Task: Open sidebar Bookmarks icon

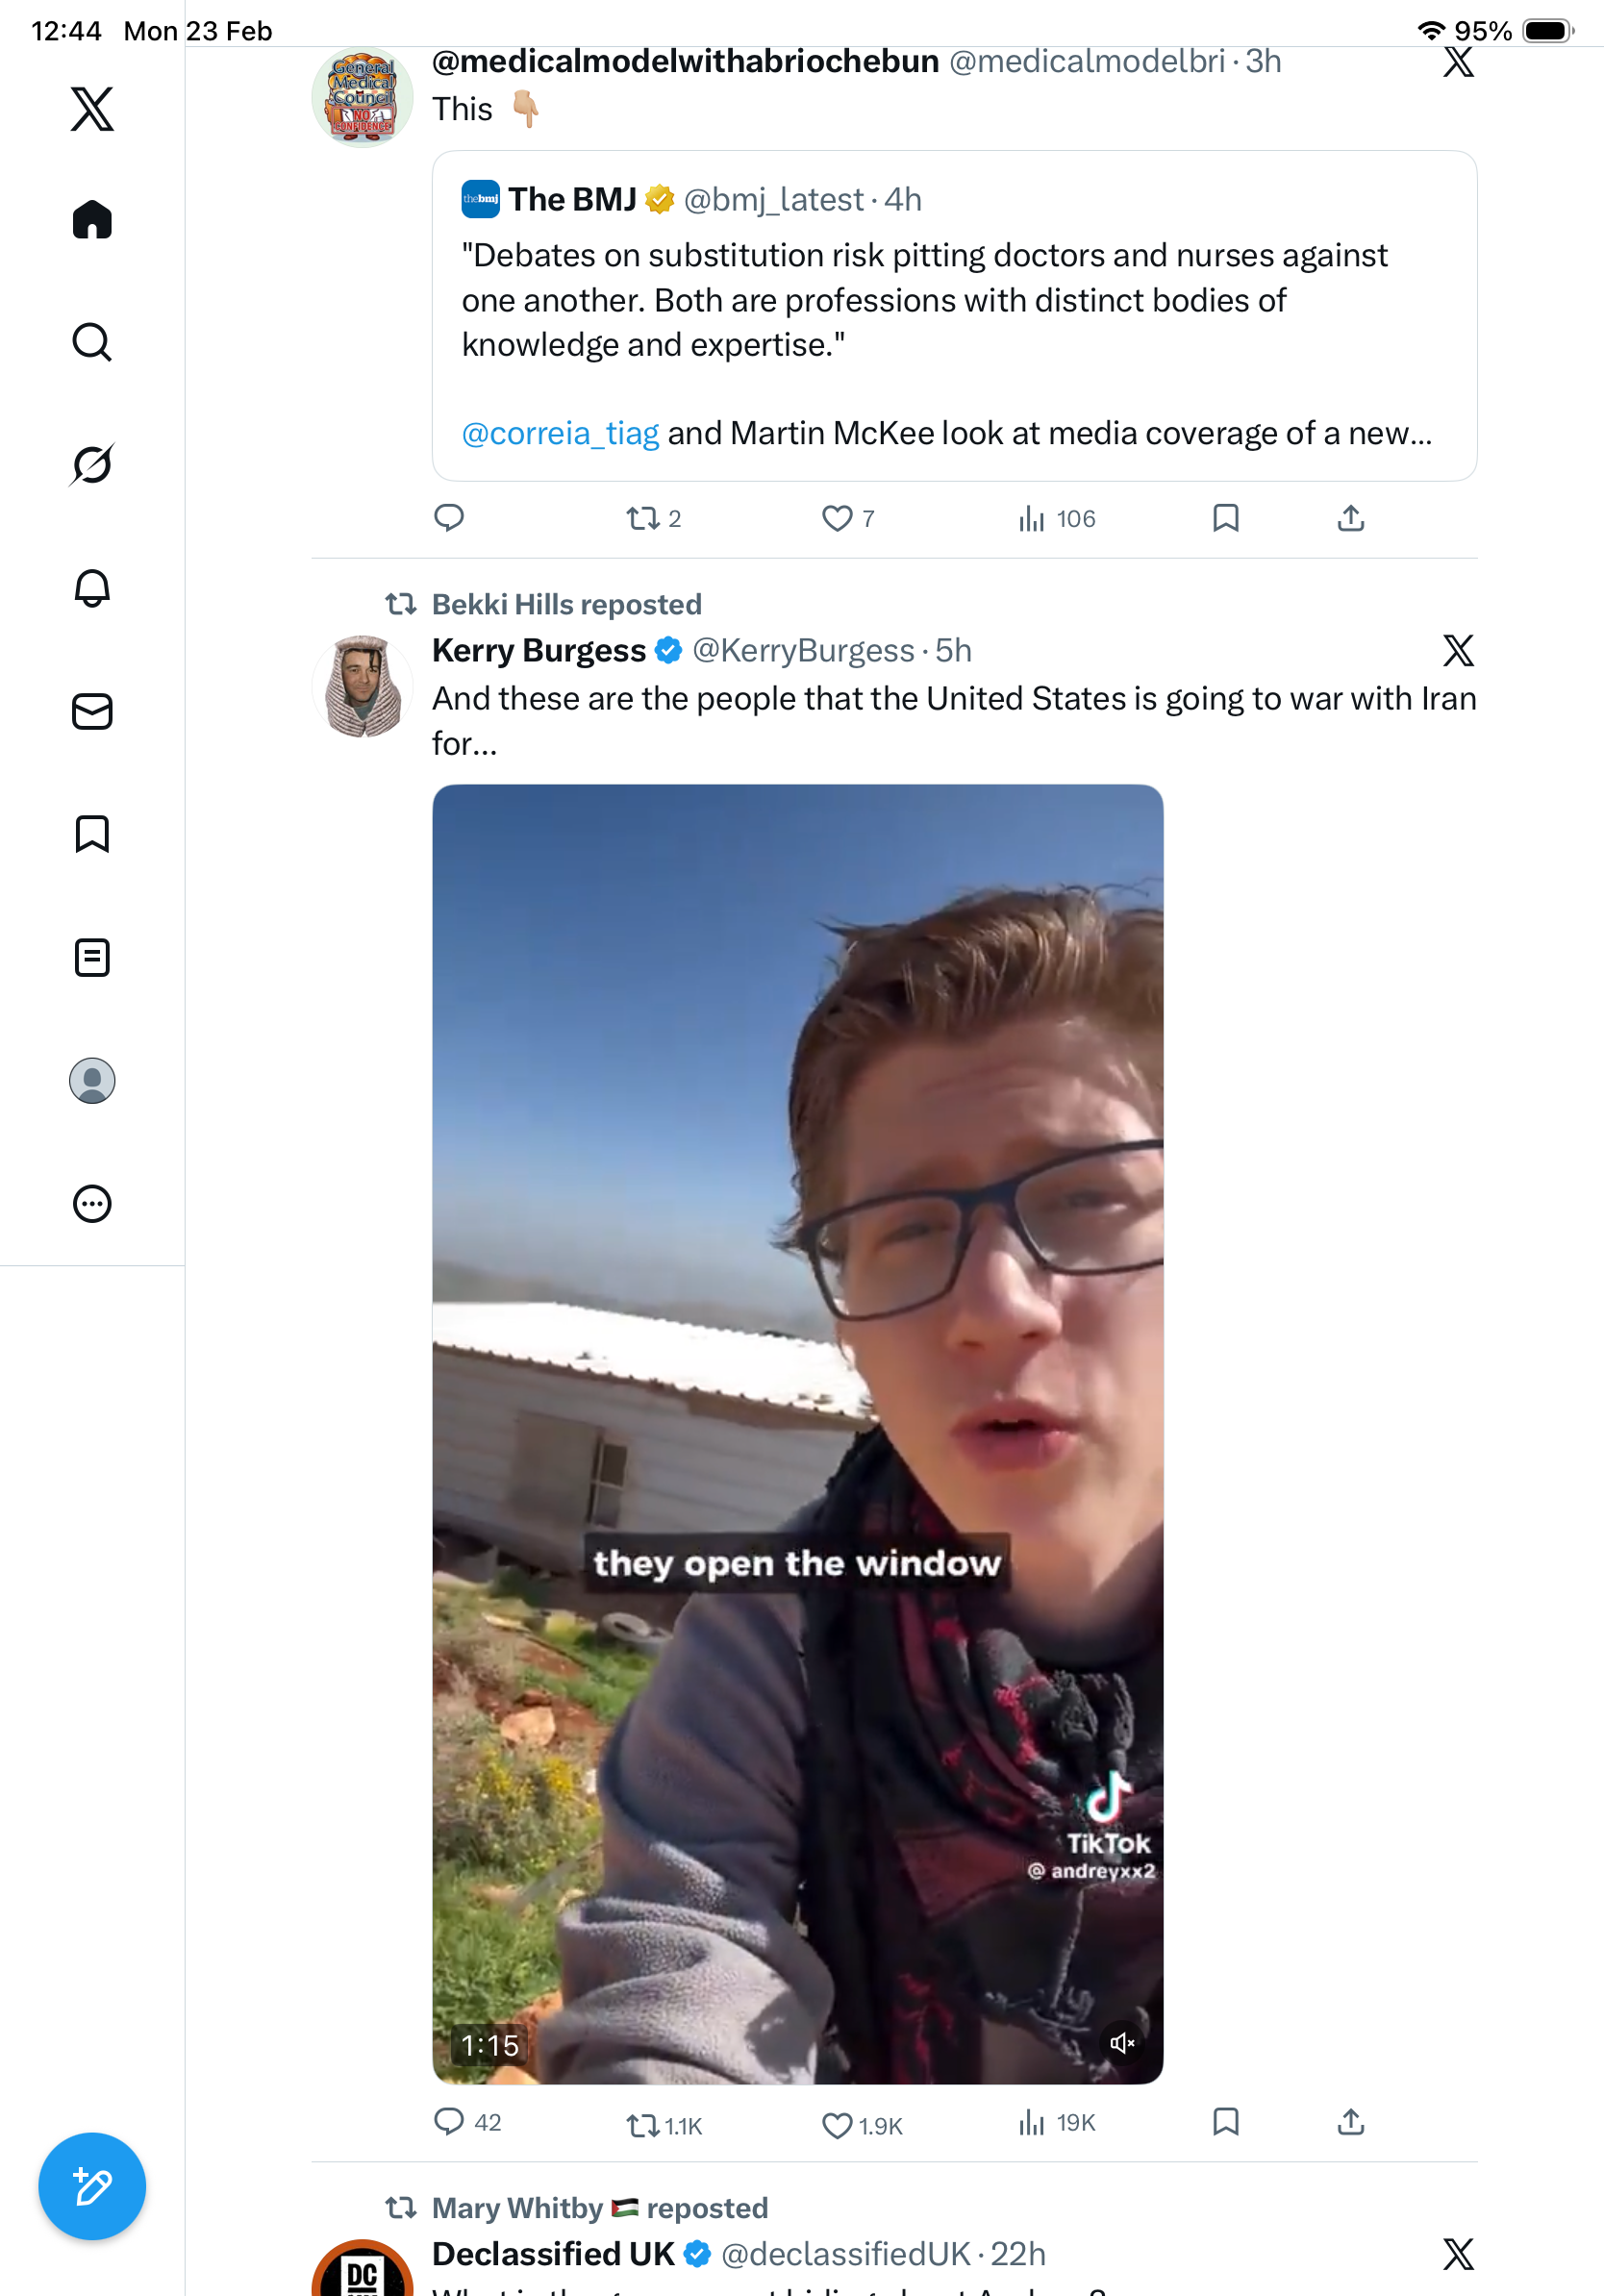Action: (x=92, y=834)
